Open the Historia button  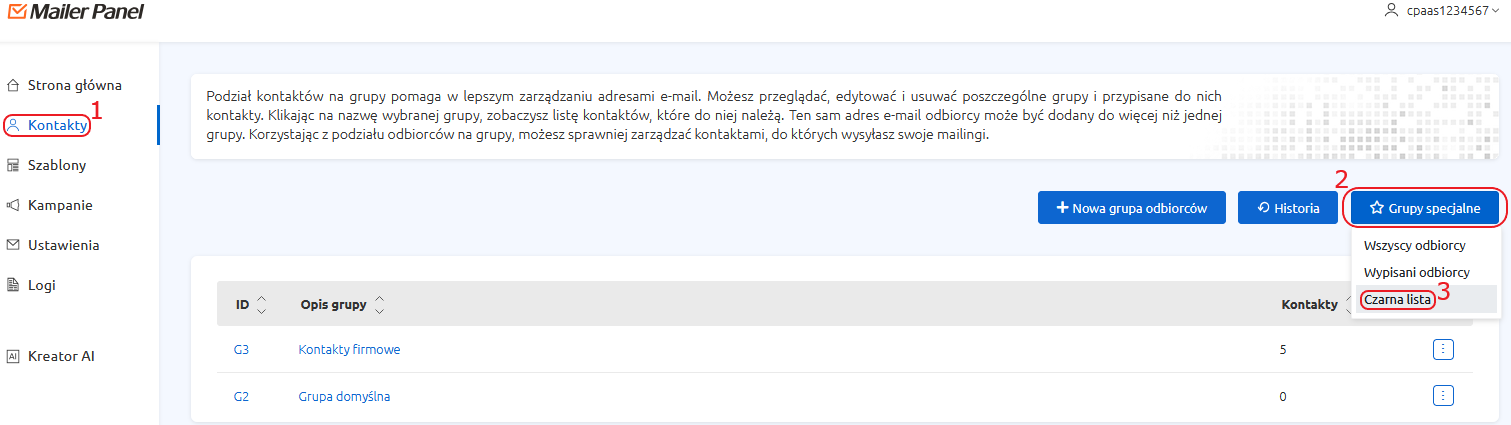1288,208
